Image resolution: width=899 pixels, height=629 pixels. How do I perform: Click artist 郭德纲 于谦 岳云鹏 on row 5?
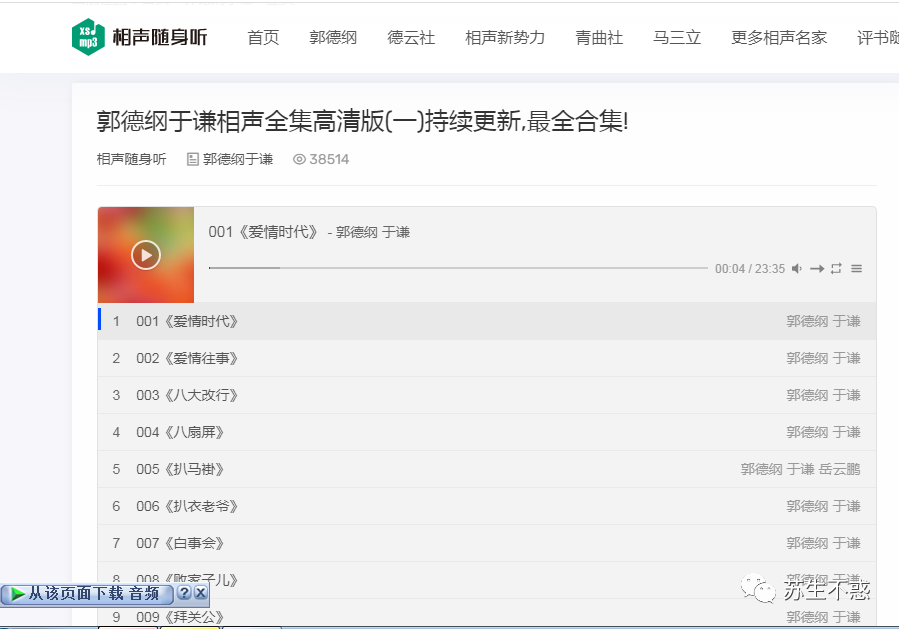(800, 469)
